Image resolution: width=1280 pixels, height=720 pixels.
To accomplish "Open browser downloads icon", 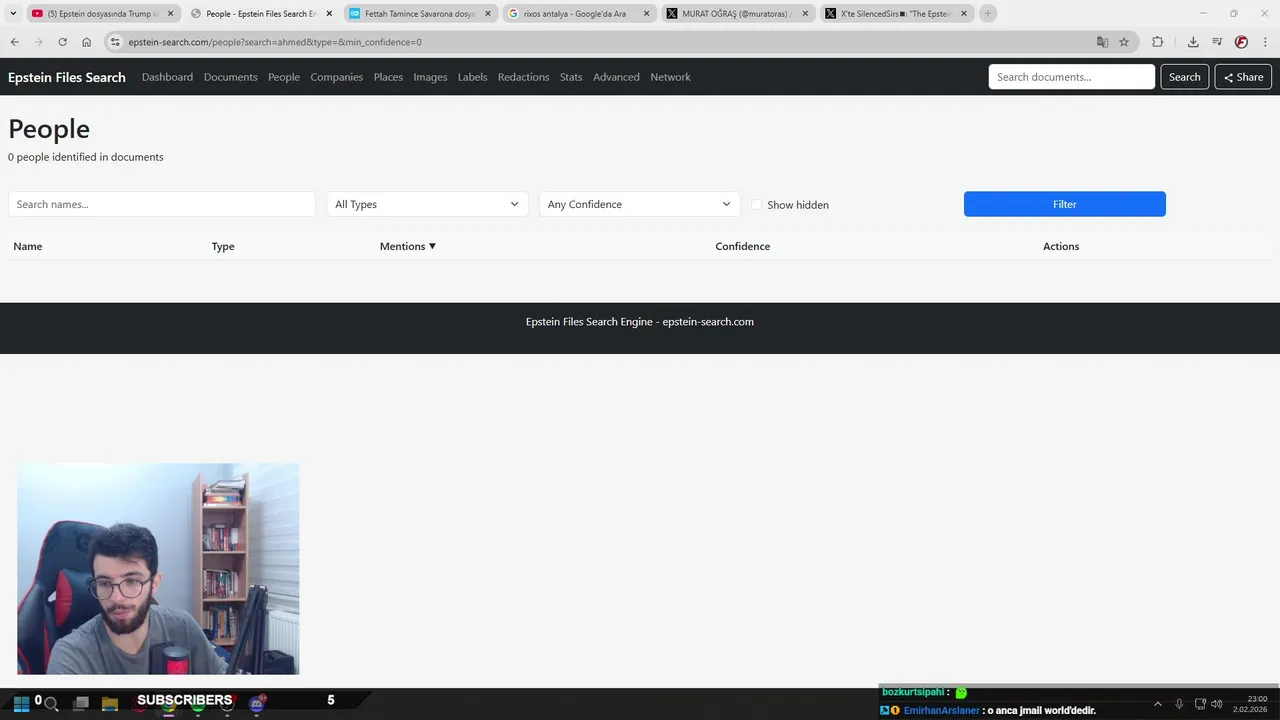I will point(1193,42).
